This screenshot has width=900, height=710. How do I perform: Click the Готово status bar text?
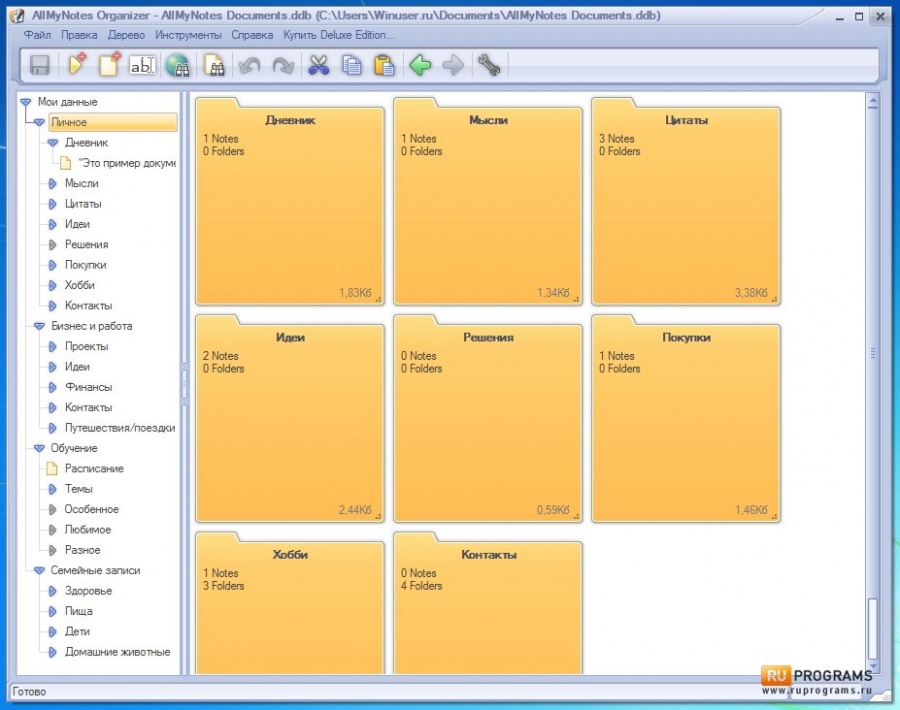point(29,692)
